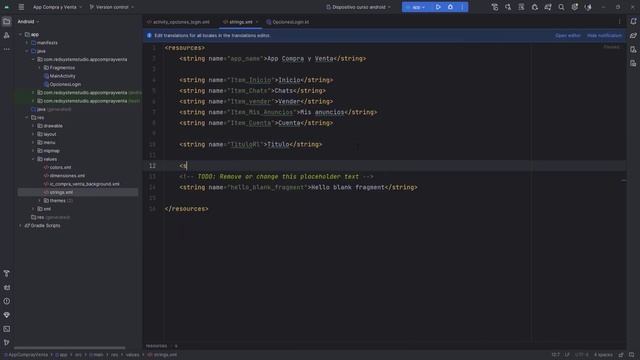640x360 pixels.
Task: Collapse the values folder
Action: (x=33, y=159)
